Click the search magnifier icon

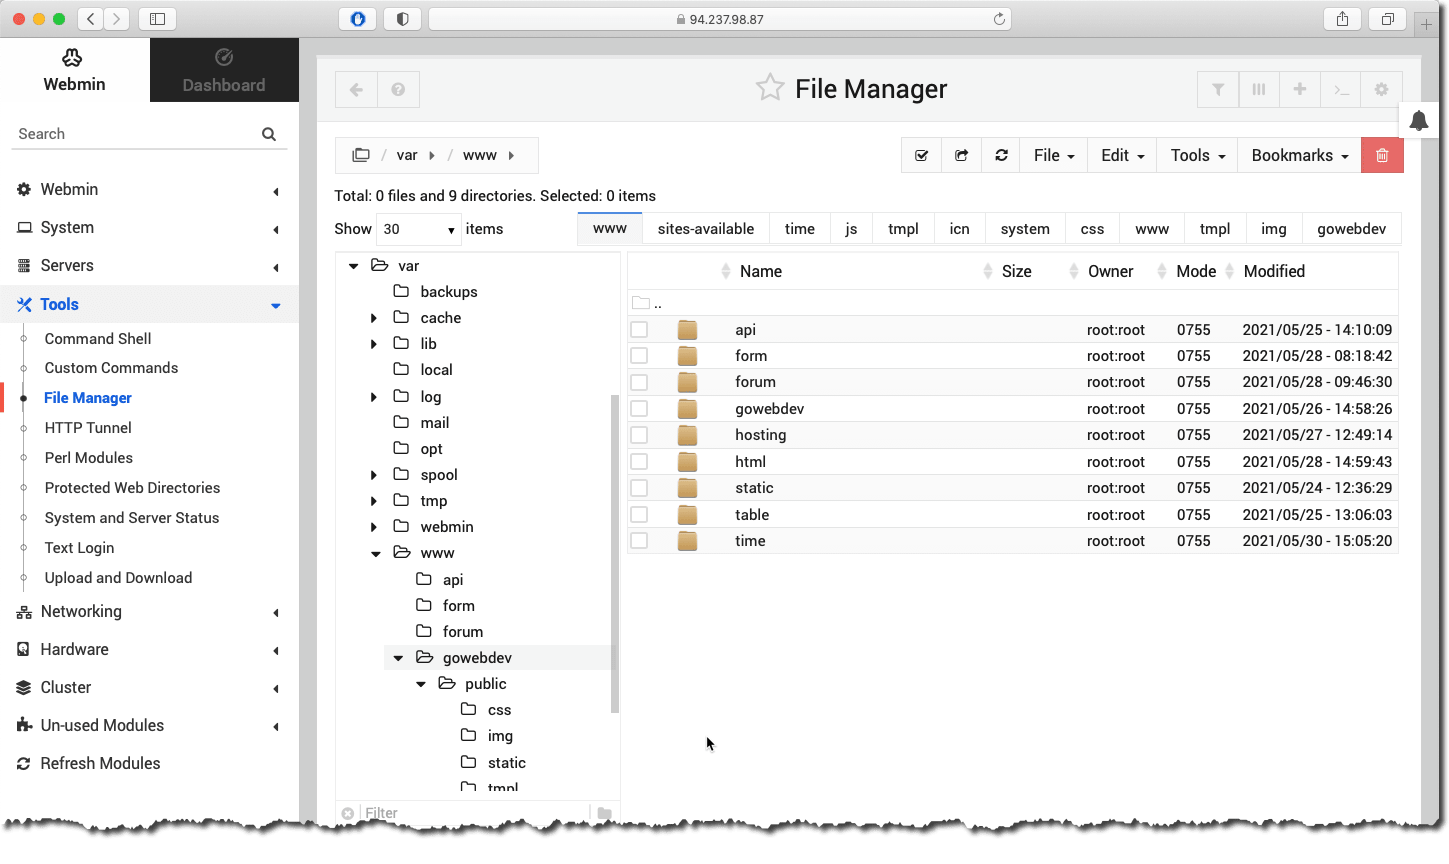269,134
